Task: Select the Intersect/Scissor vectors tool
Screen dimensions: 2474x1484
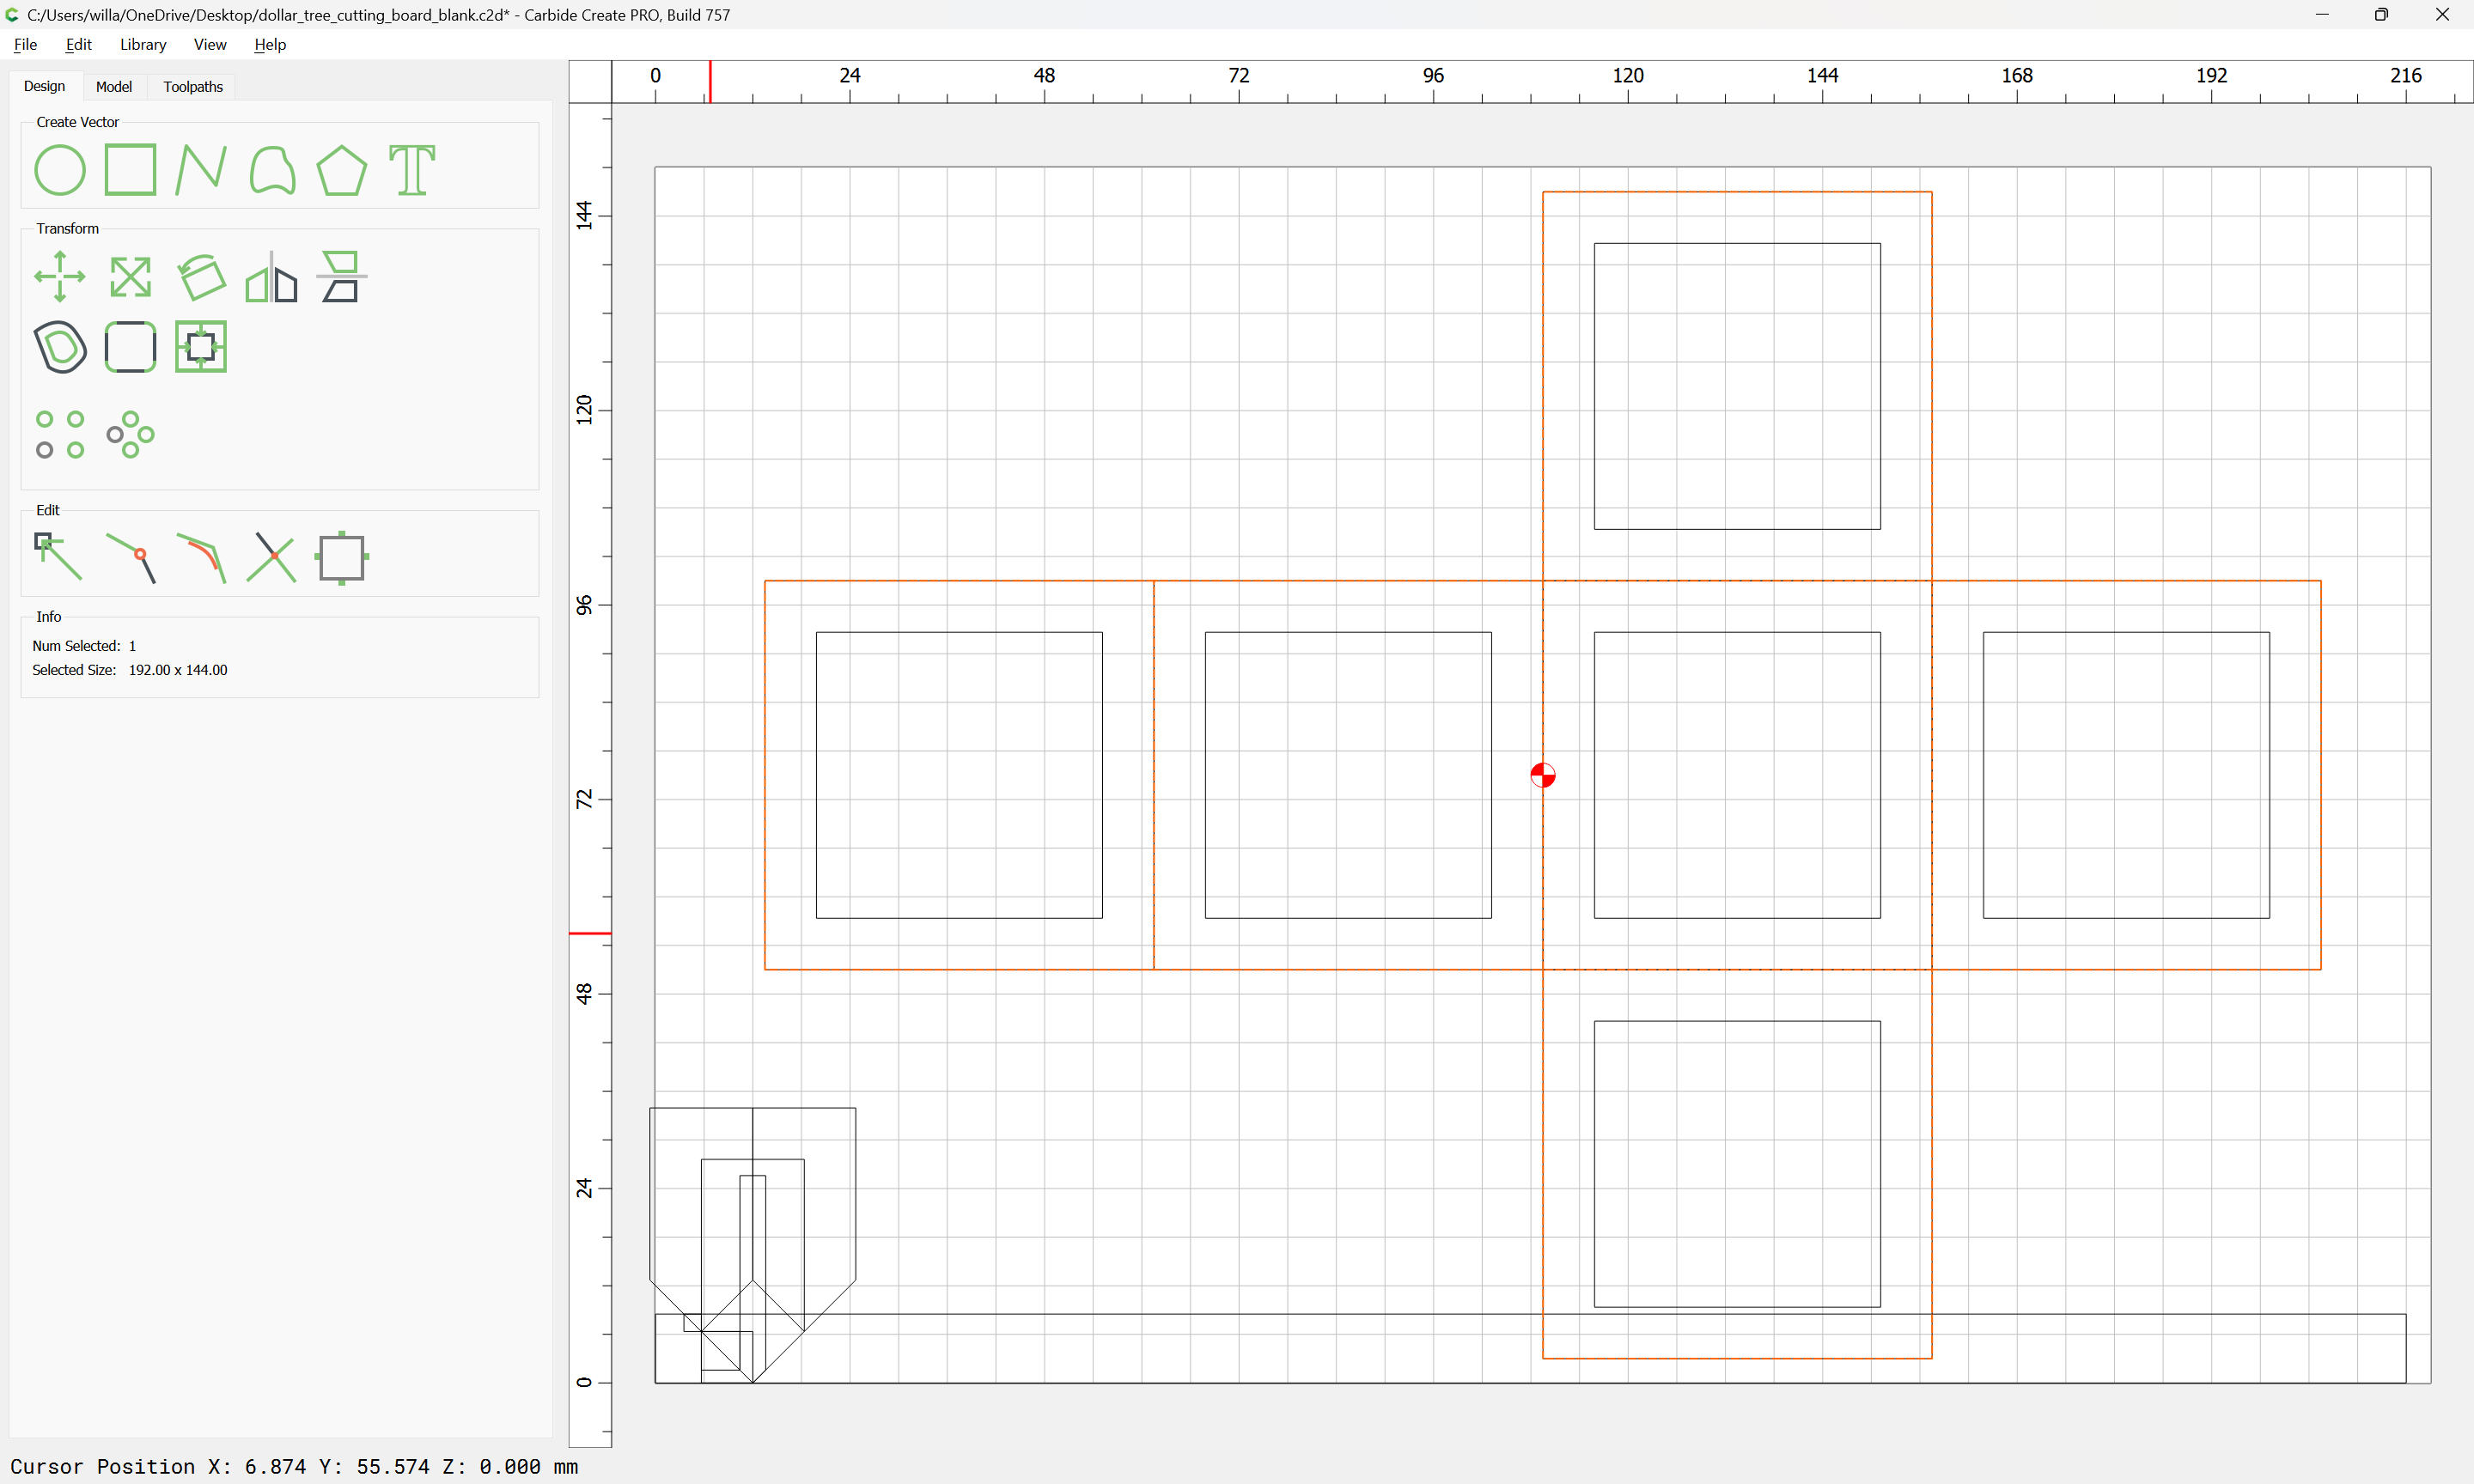Action: 272,557
